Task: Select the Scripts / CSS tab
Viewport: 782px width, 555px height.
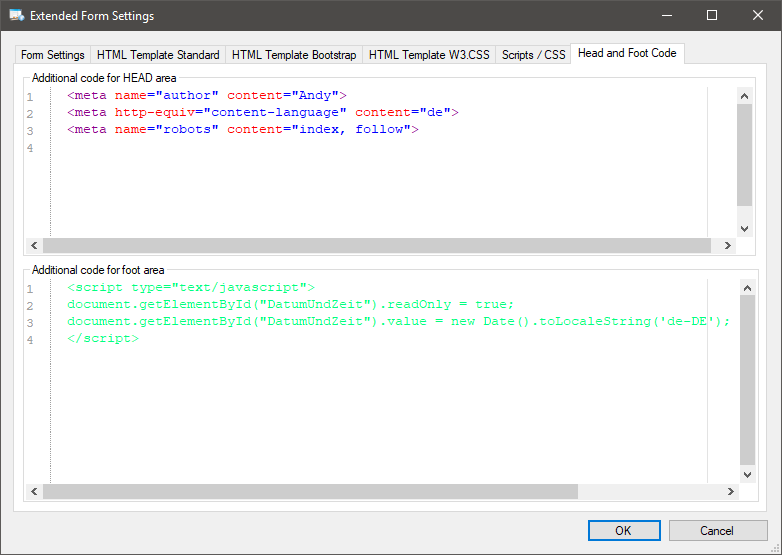Action: click(533, 55)
